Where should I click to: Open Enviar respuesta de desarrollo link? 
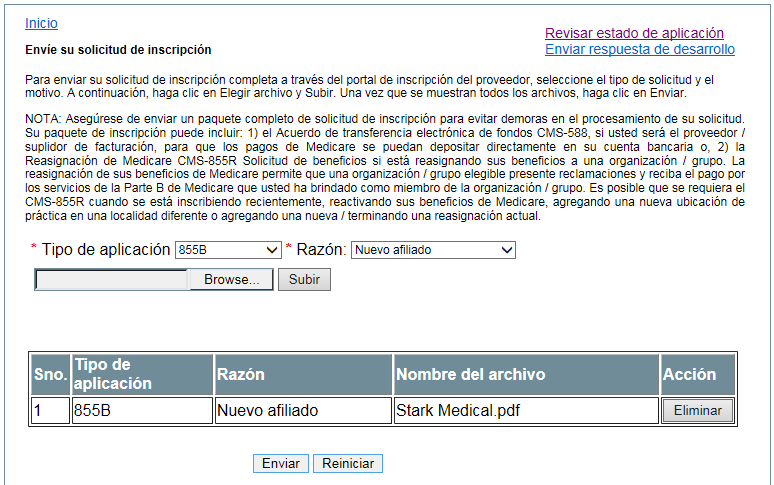[639, 49]
